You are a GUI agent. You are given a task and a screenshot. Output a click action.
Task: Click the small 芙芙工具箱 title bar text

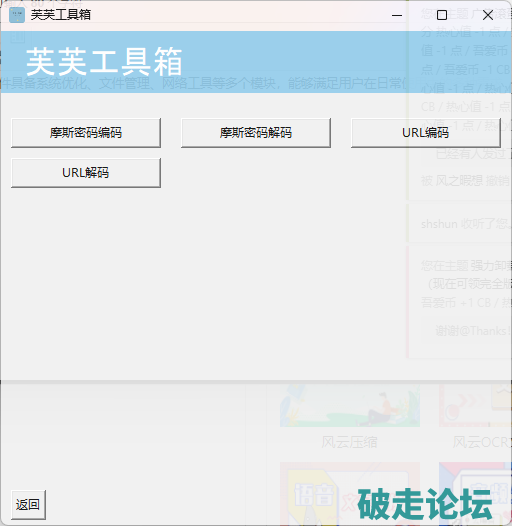click(61, 15)
